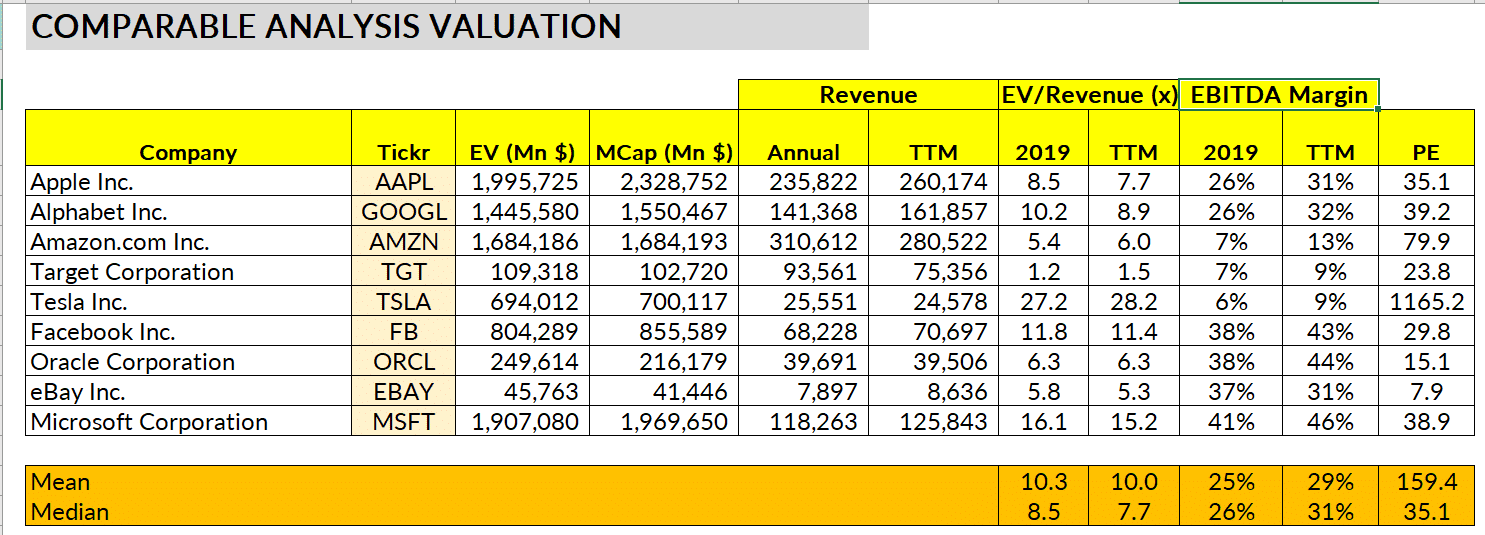Click the TSLA ticker cell
The width and height of the screenshot is (1485, 535).
tap(403, 302)
